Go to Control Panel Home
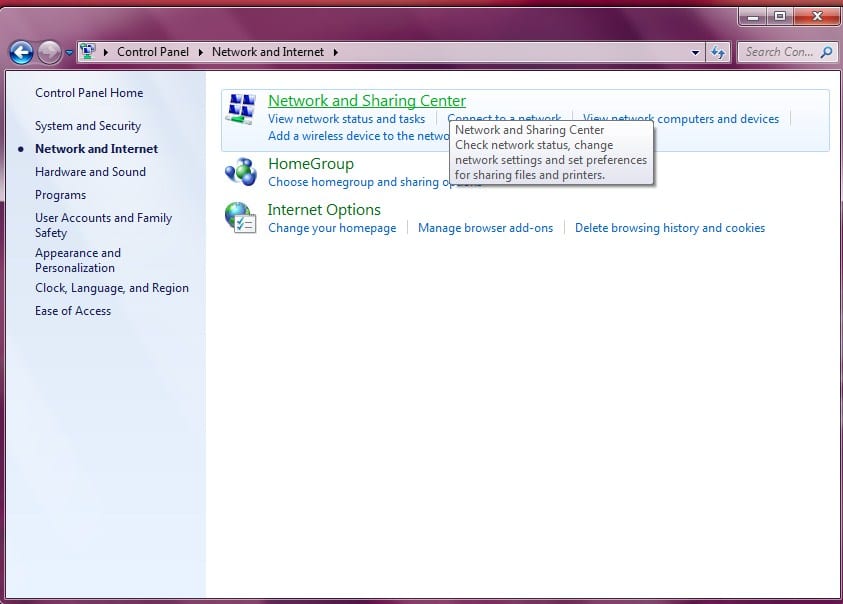 tap(89, 93)
